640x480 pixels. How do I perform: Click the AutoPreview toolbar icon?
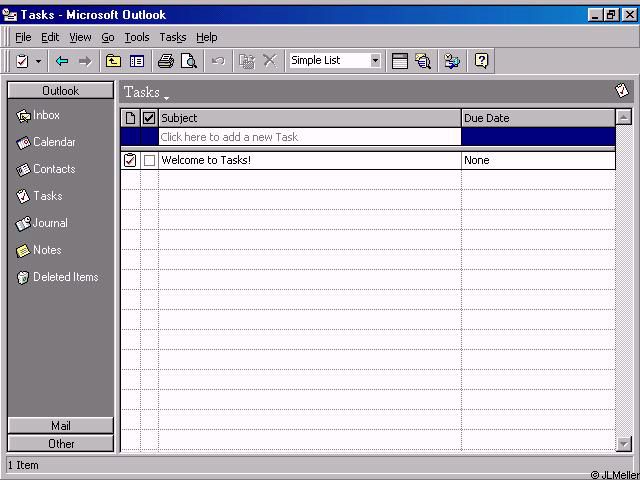click(400, 61)
